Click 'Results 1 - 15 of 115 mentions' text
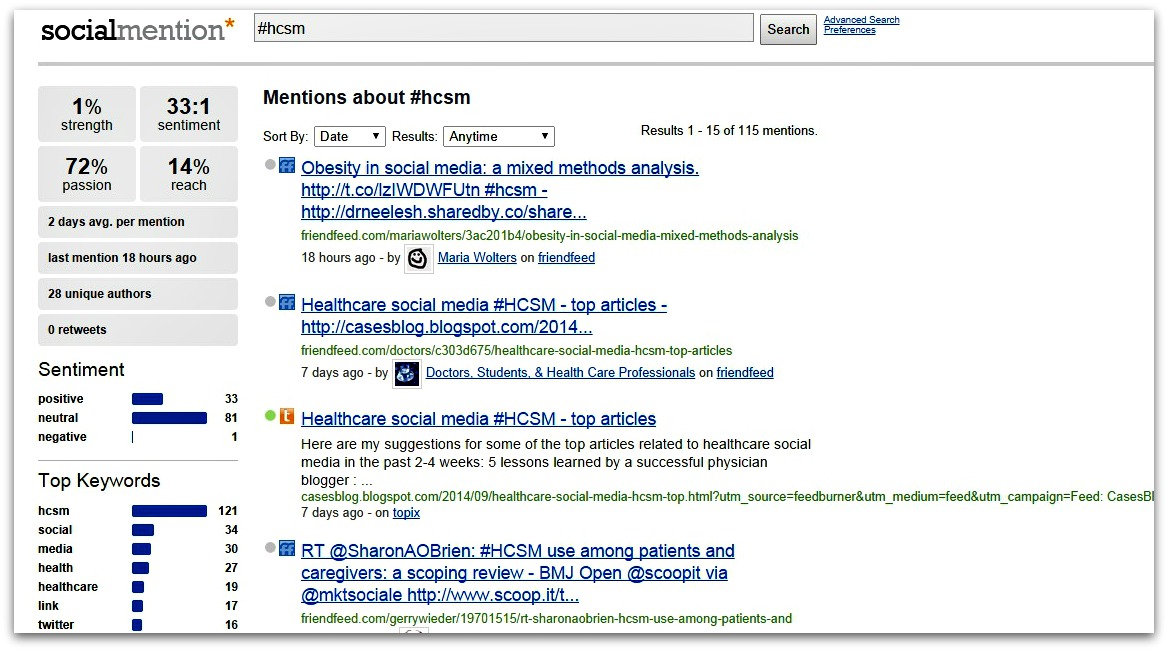1168x651 pixels. pyautogui.click(x=729, y=130)
